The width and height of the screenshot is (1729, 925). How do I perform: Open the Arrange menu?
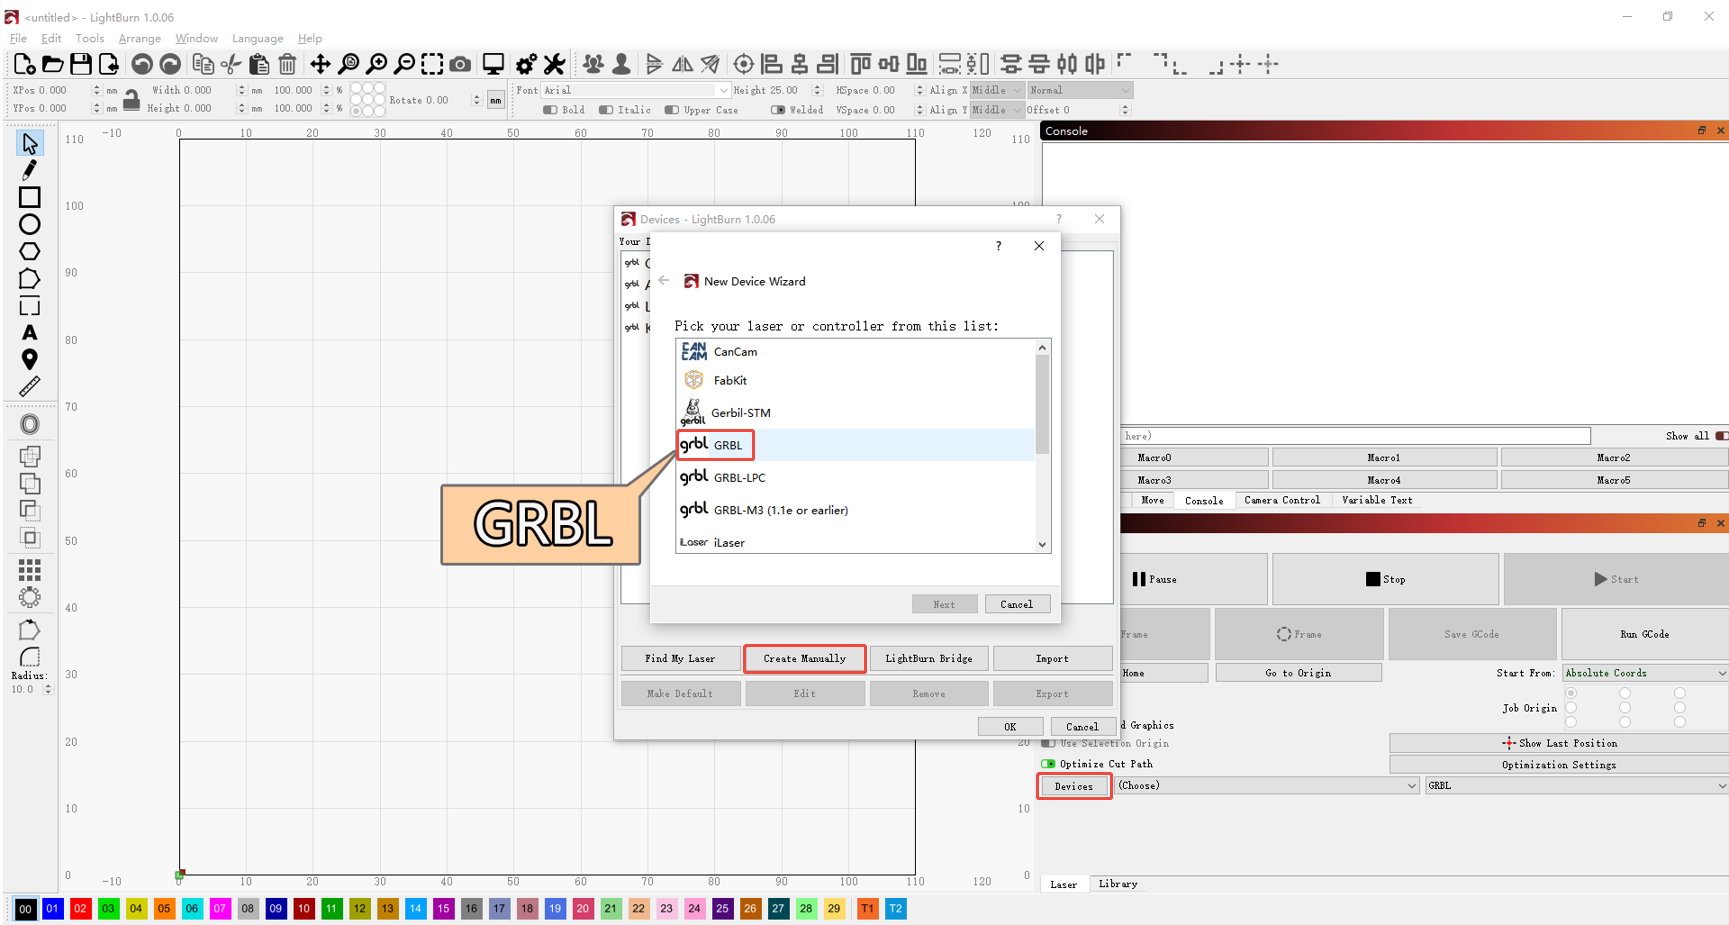[x=139, y=38]
